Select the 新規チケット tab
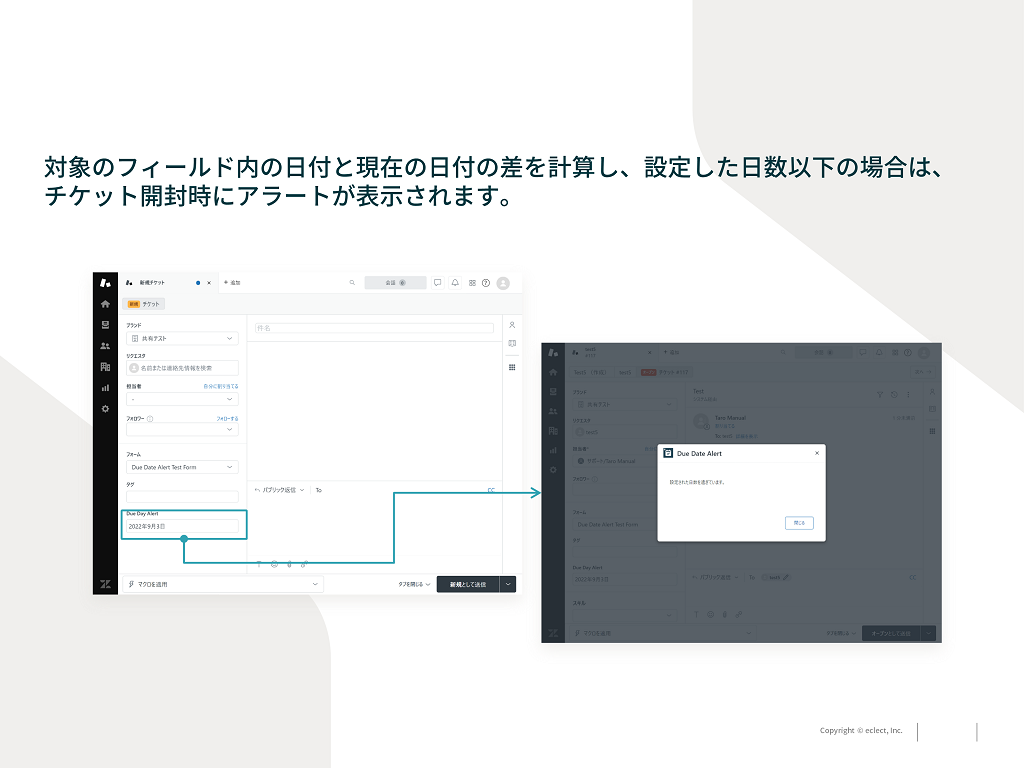Image resolution: width=1024 pixels, height=768 pixels. [x=153, y=283]
